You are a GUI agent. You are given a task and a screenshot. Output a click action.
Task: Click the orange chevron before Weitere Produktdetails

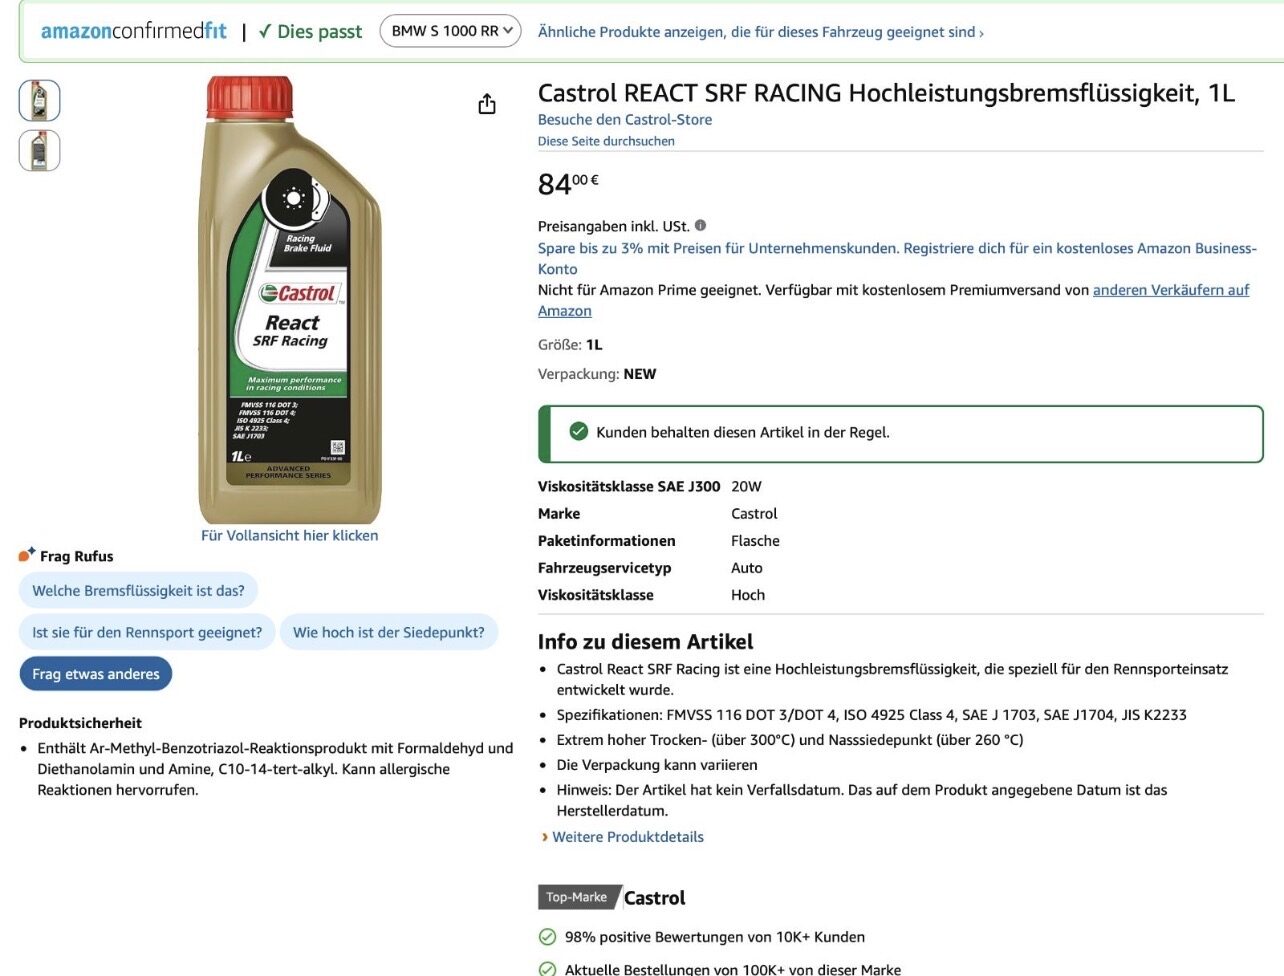click(544, 837)
